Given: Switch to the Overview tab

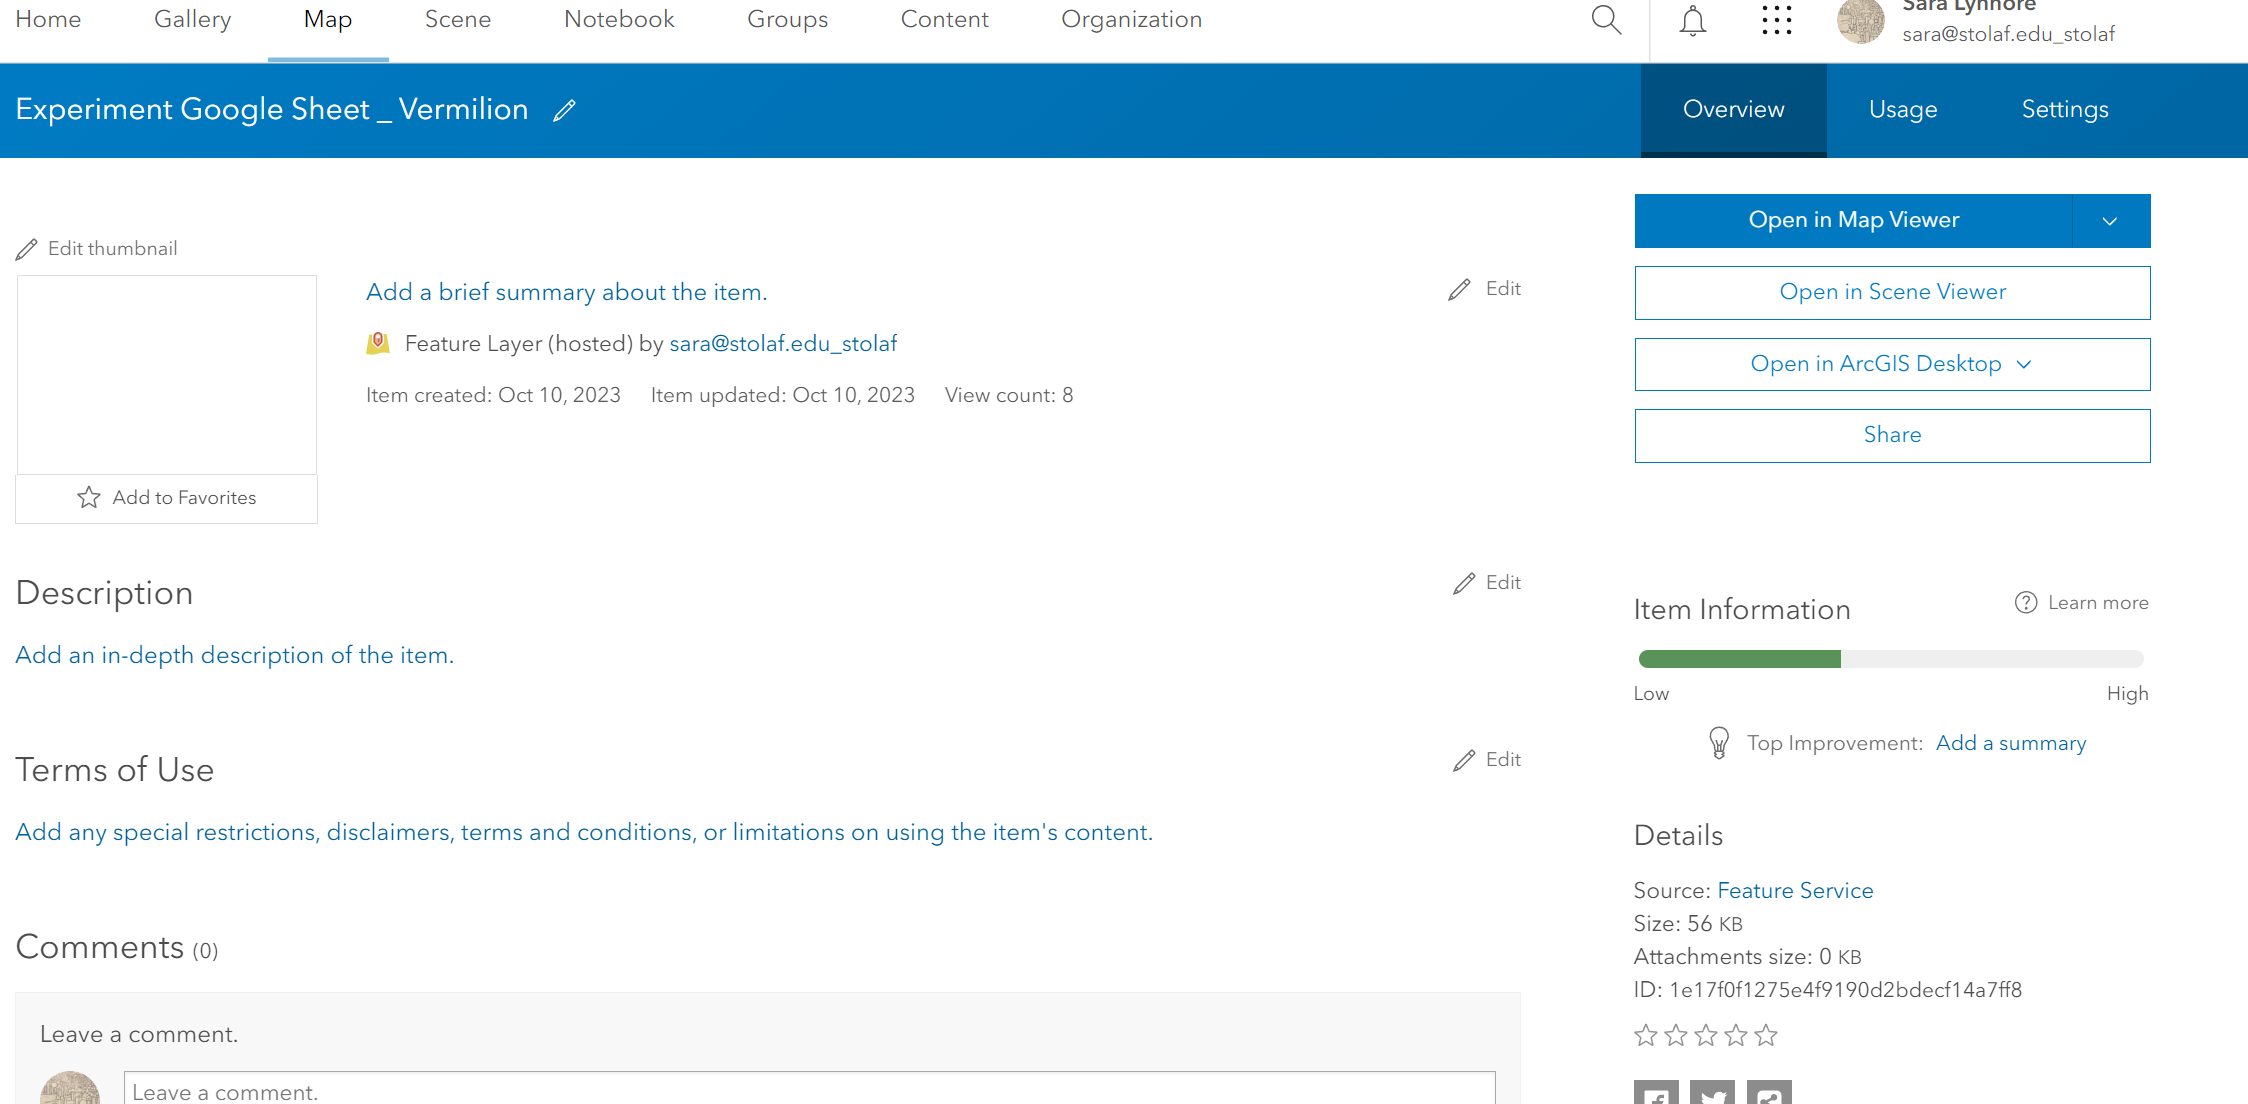Looking at the screenshot, I should pyautogui.click(x=1734, y=110).
